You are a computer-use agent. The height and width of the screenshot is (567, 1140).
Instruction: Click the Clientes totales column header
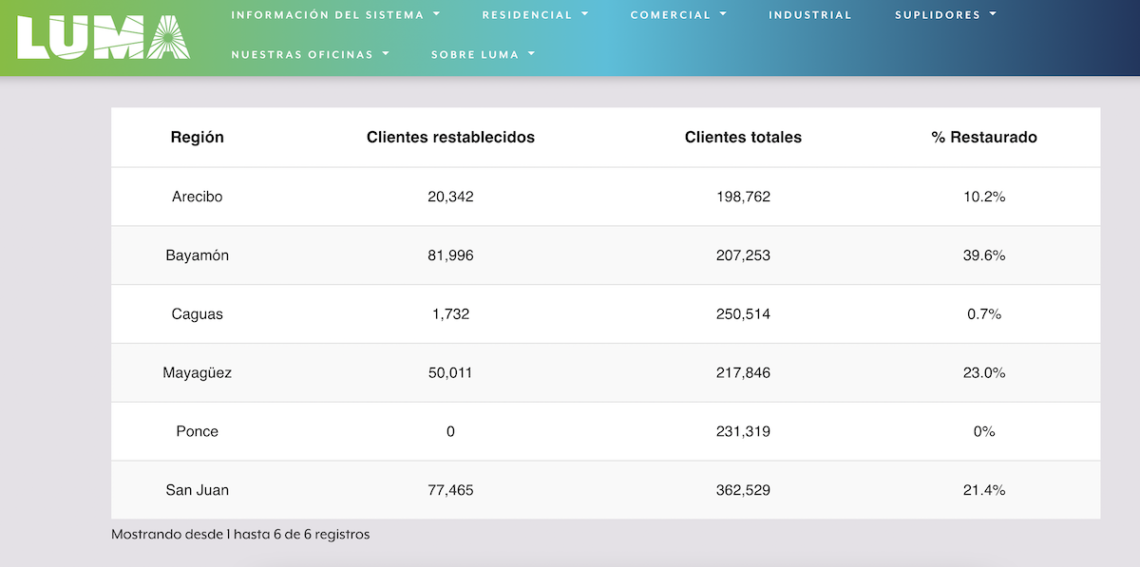743,137
